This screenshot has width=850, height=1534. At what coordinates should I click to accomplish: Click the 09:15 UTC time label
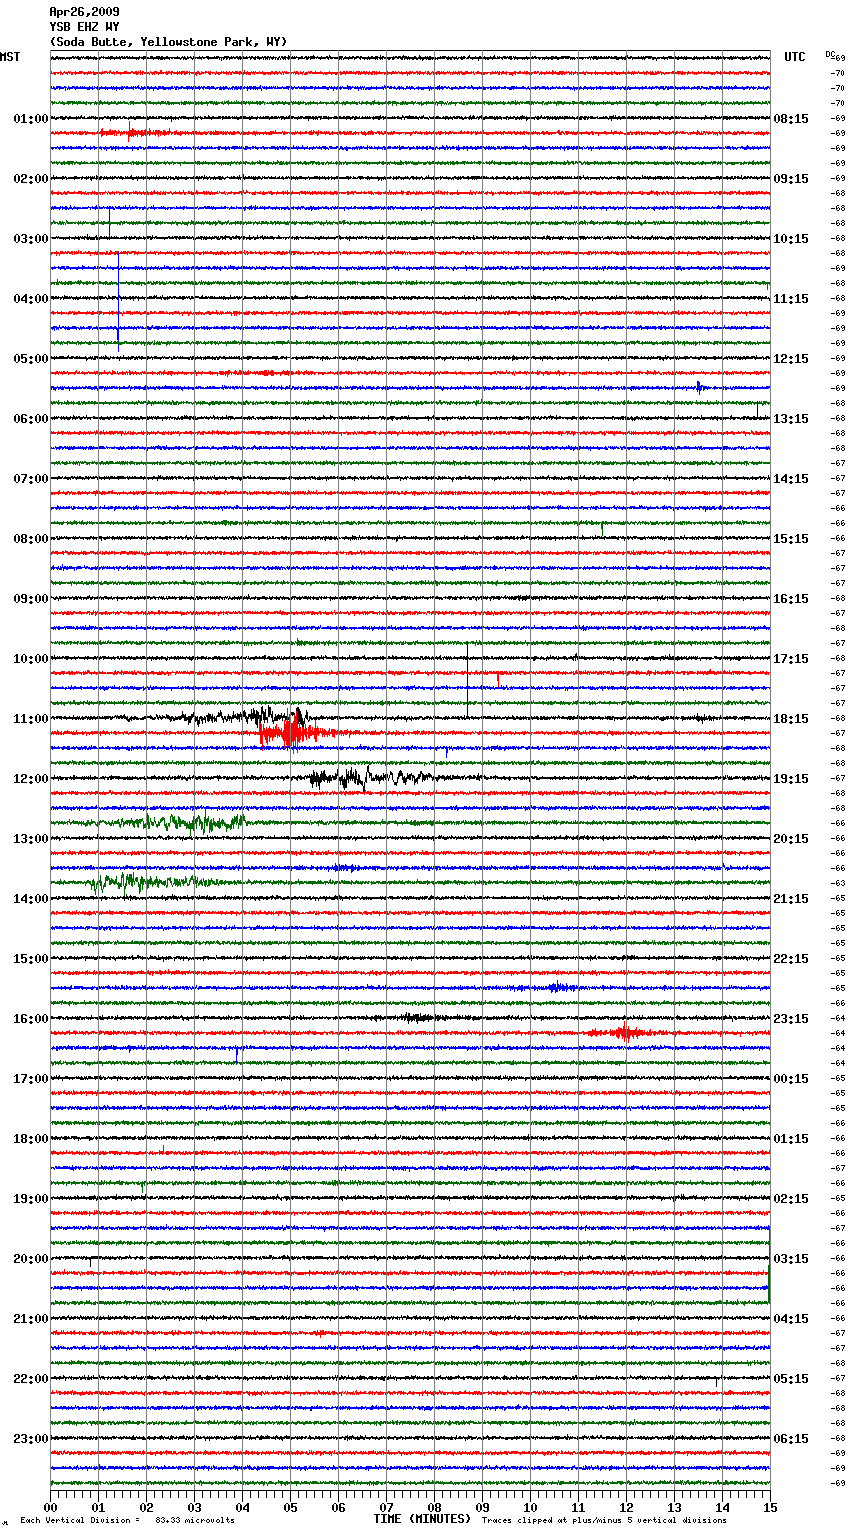pyautogui.click(x=791, y=179)
